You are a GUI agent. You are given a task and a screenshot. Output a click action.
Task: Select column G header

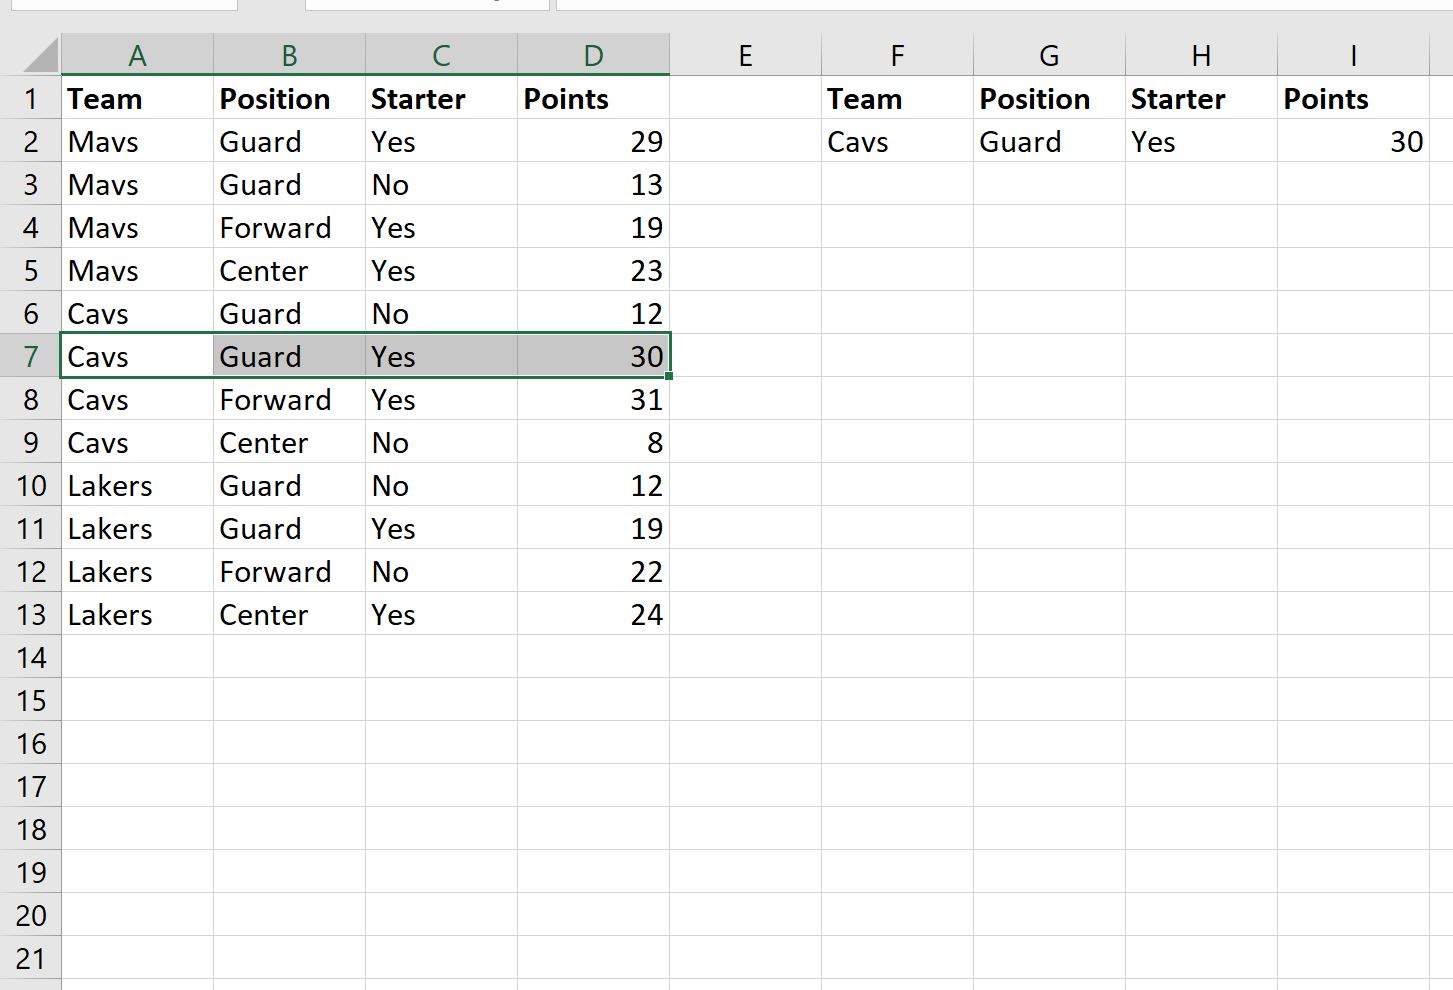1049,55
